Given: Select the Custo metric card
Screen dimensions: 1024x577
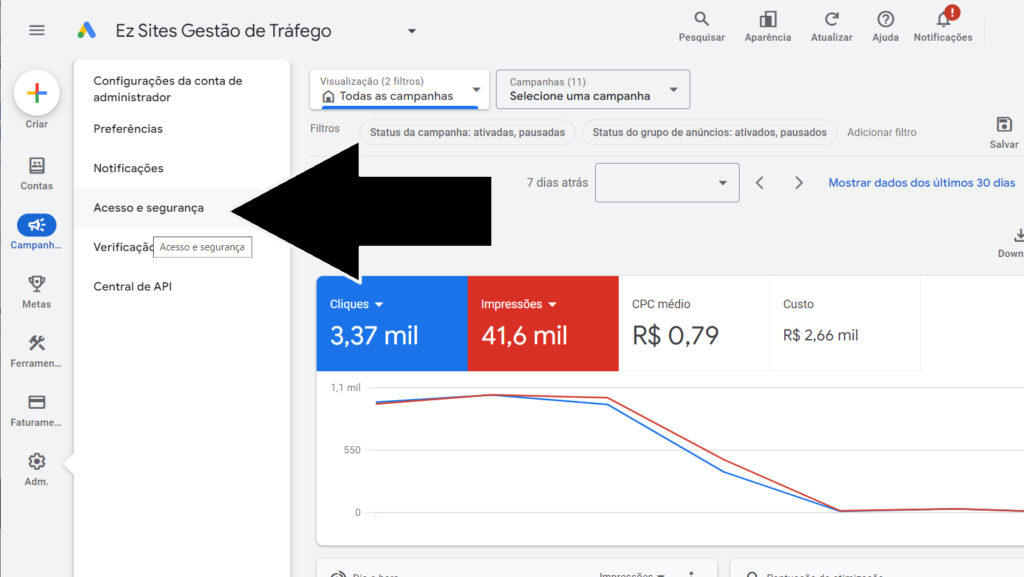Looking at the screenshot, I should click(845, 324).
